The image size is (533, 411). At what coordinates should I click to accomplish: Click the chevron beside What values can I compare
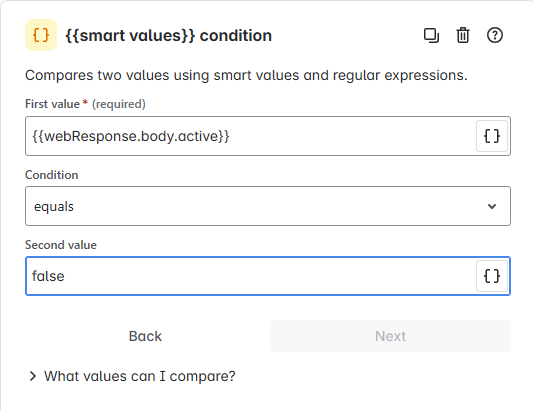[x=33, y=376]
